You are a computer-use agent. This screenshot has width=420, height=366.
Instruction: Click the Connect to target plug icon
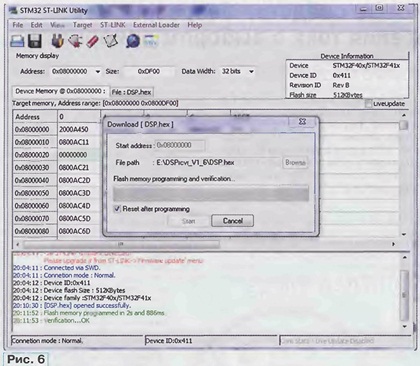(x=57, y=41)
